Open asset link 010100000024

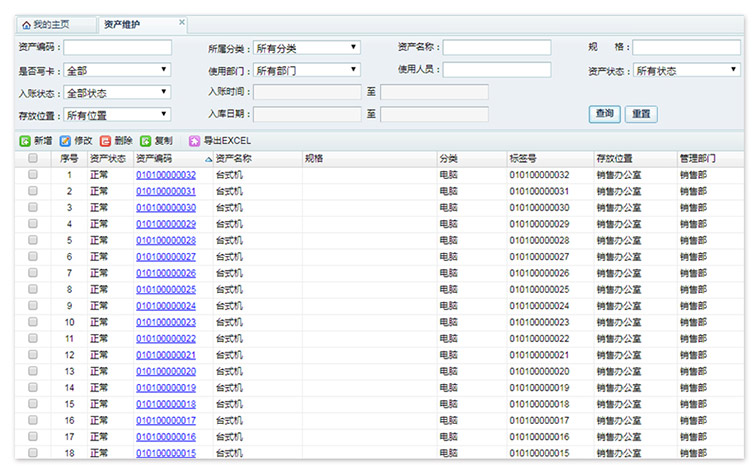166,306
